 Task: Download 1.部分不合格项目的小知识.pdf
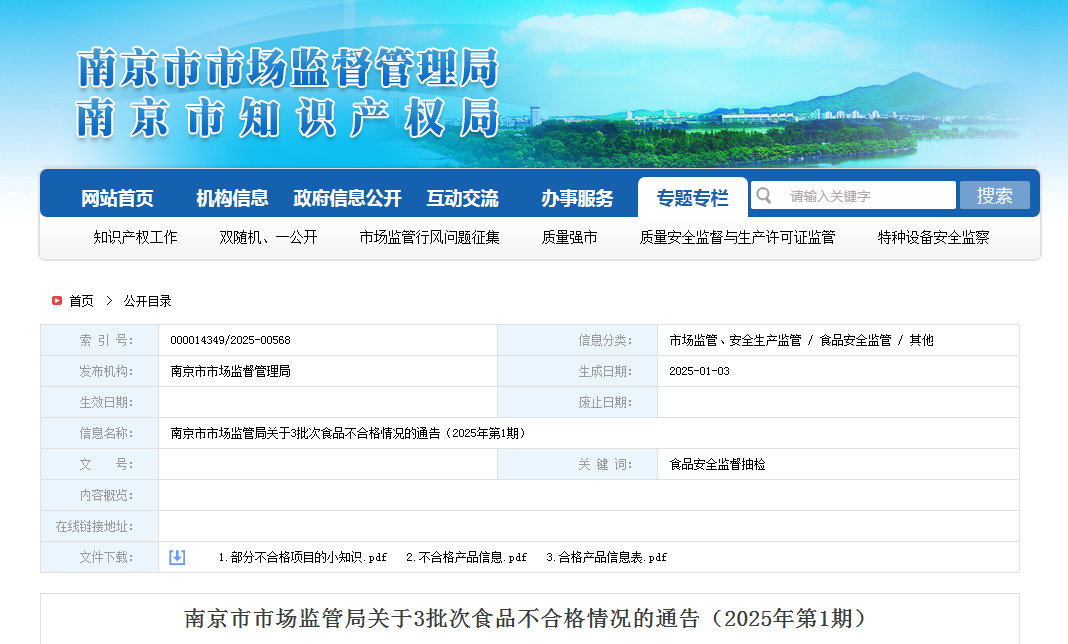[x=302, y=557]
